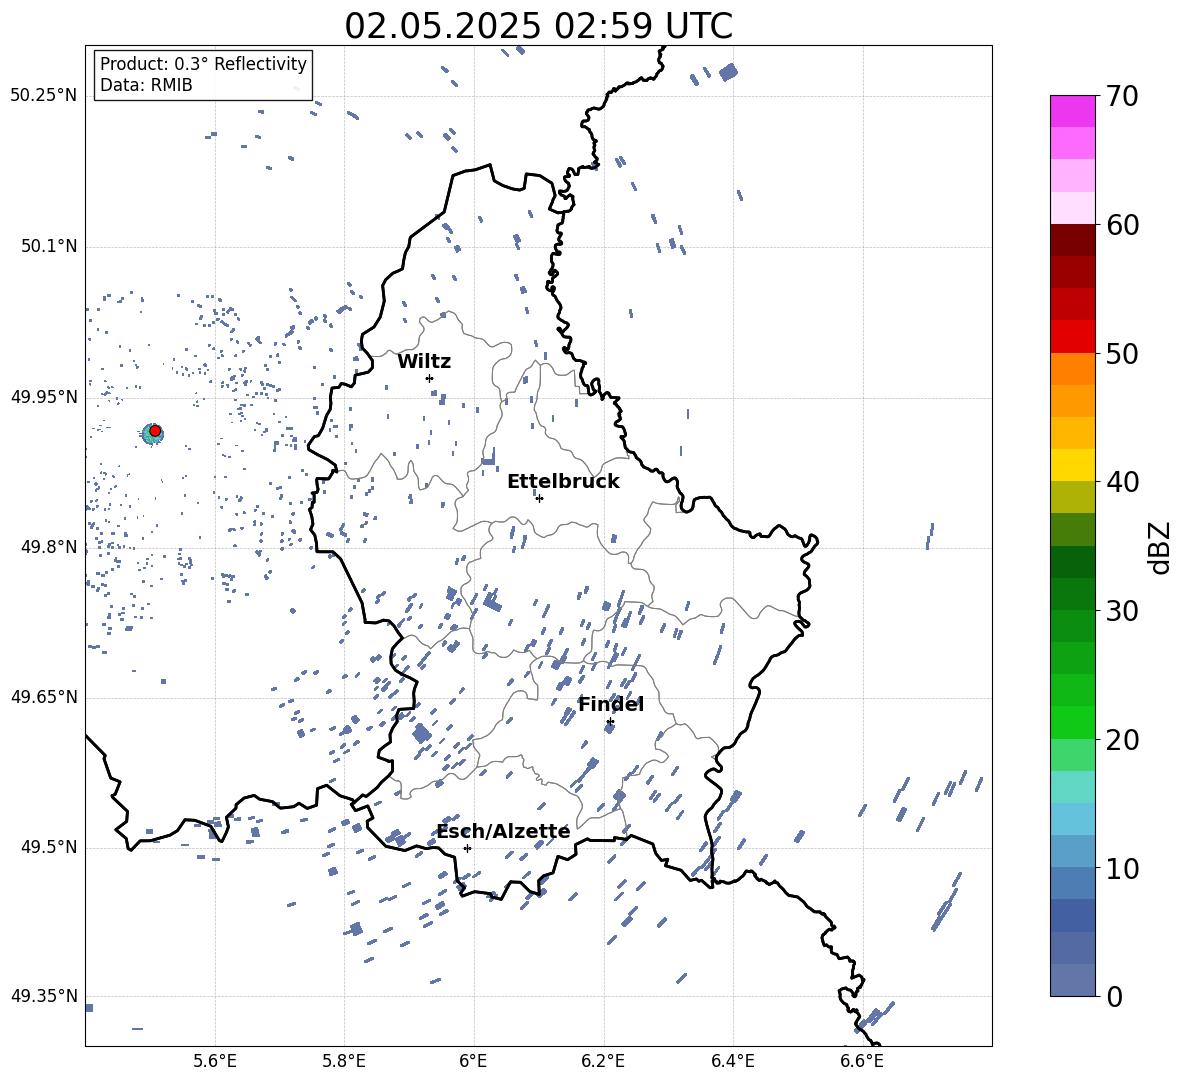Click the colorbar 70 tick label
The image size is (1184, 1081).
click(x=1122, y=96)
